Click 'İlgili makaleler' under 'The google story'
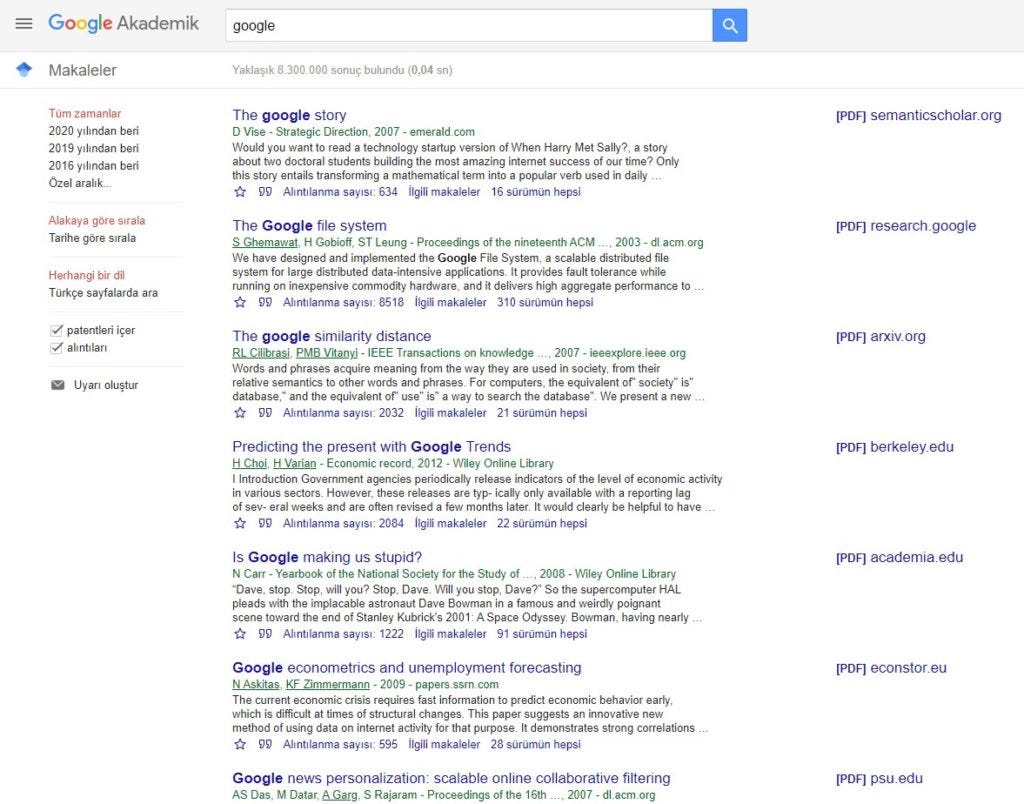The width and height of the screenshot is (1024, 804). pyautogui.click(x=444, y=192)
